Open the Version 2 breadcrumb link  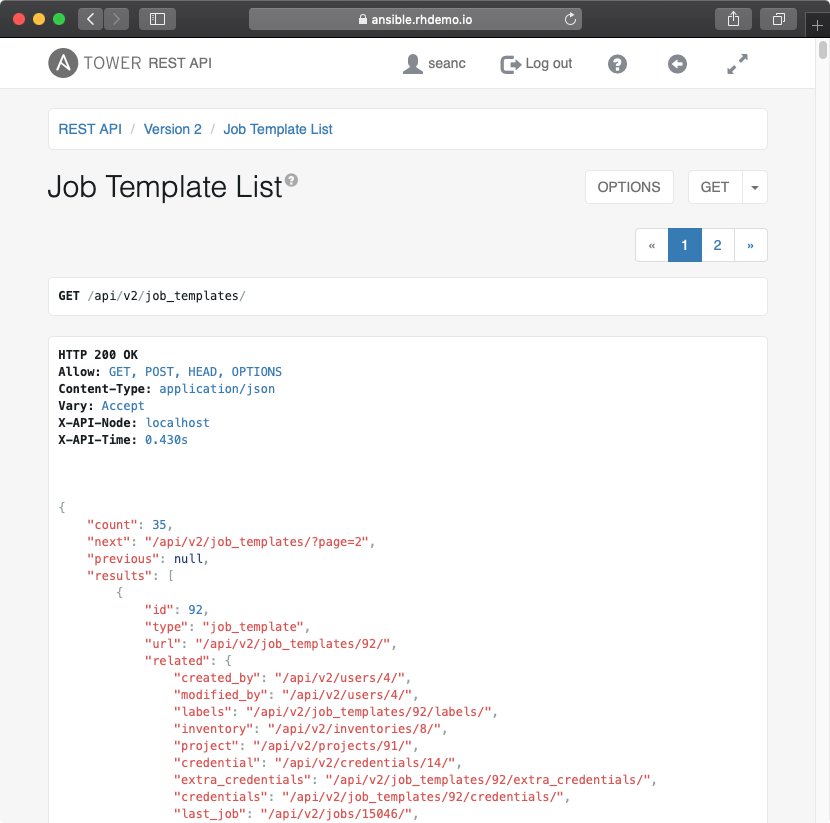coord(172,129)
